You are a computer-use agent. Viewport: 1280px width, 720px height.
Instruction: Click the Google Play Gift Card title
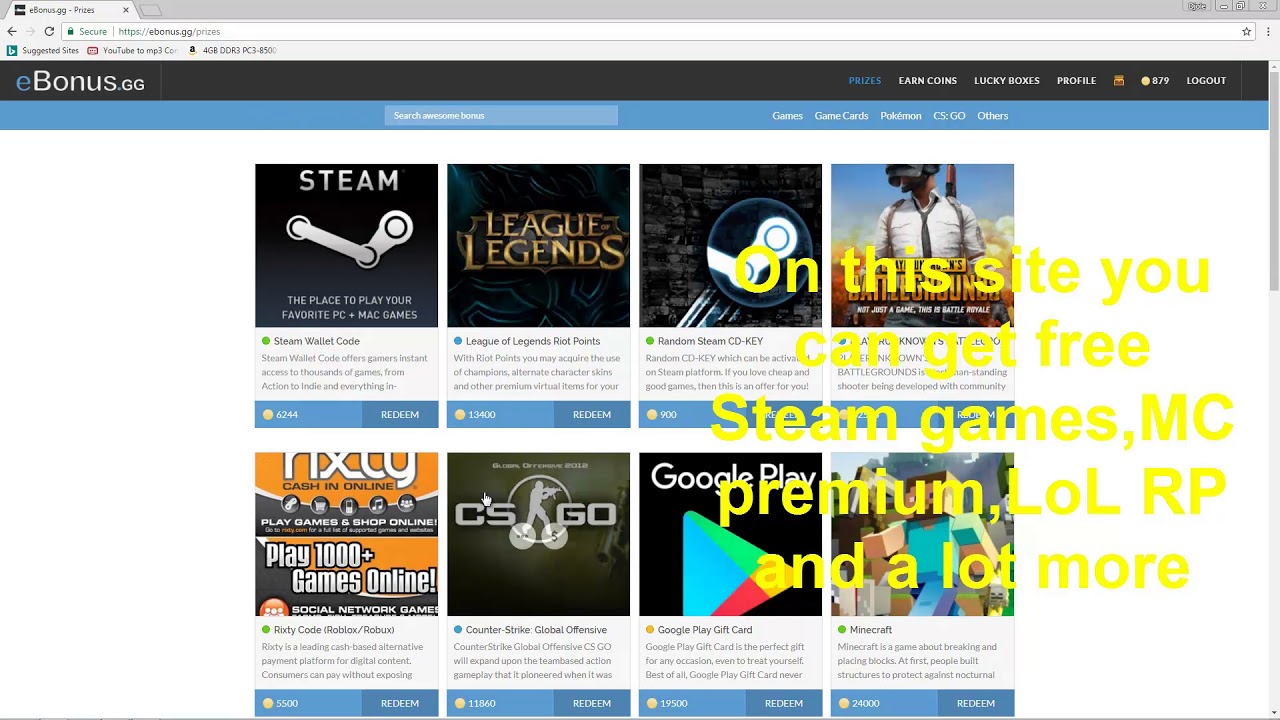705,630
